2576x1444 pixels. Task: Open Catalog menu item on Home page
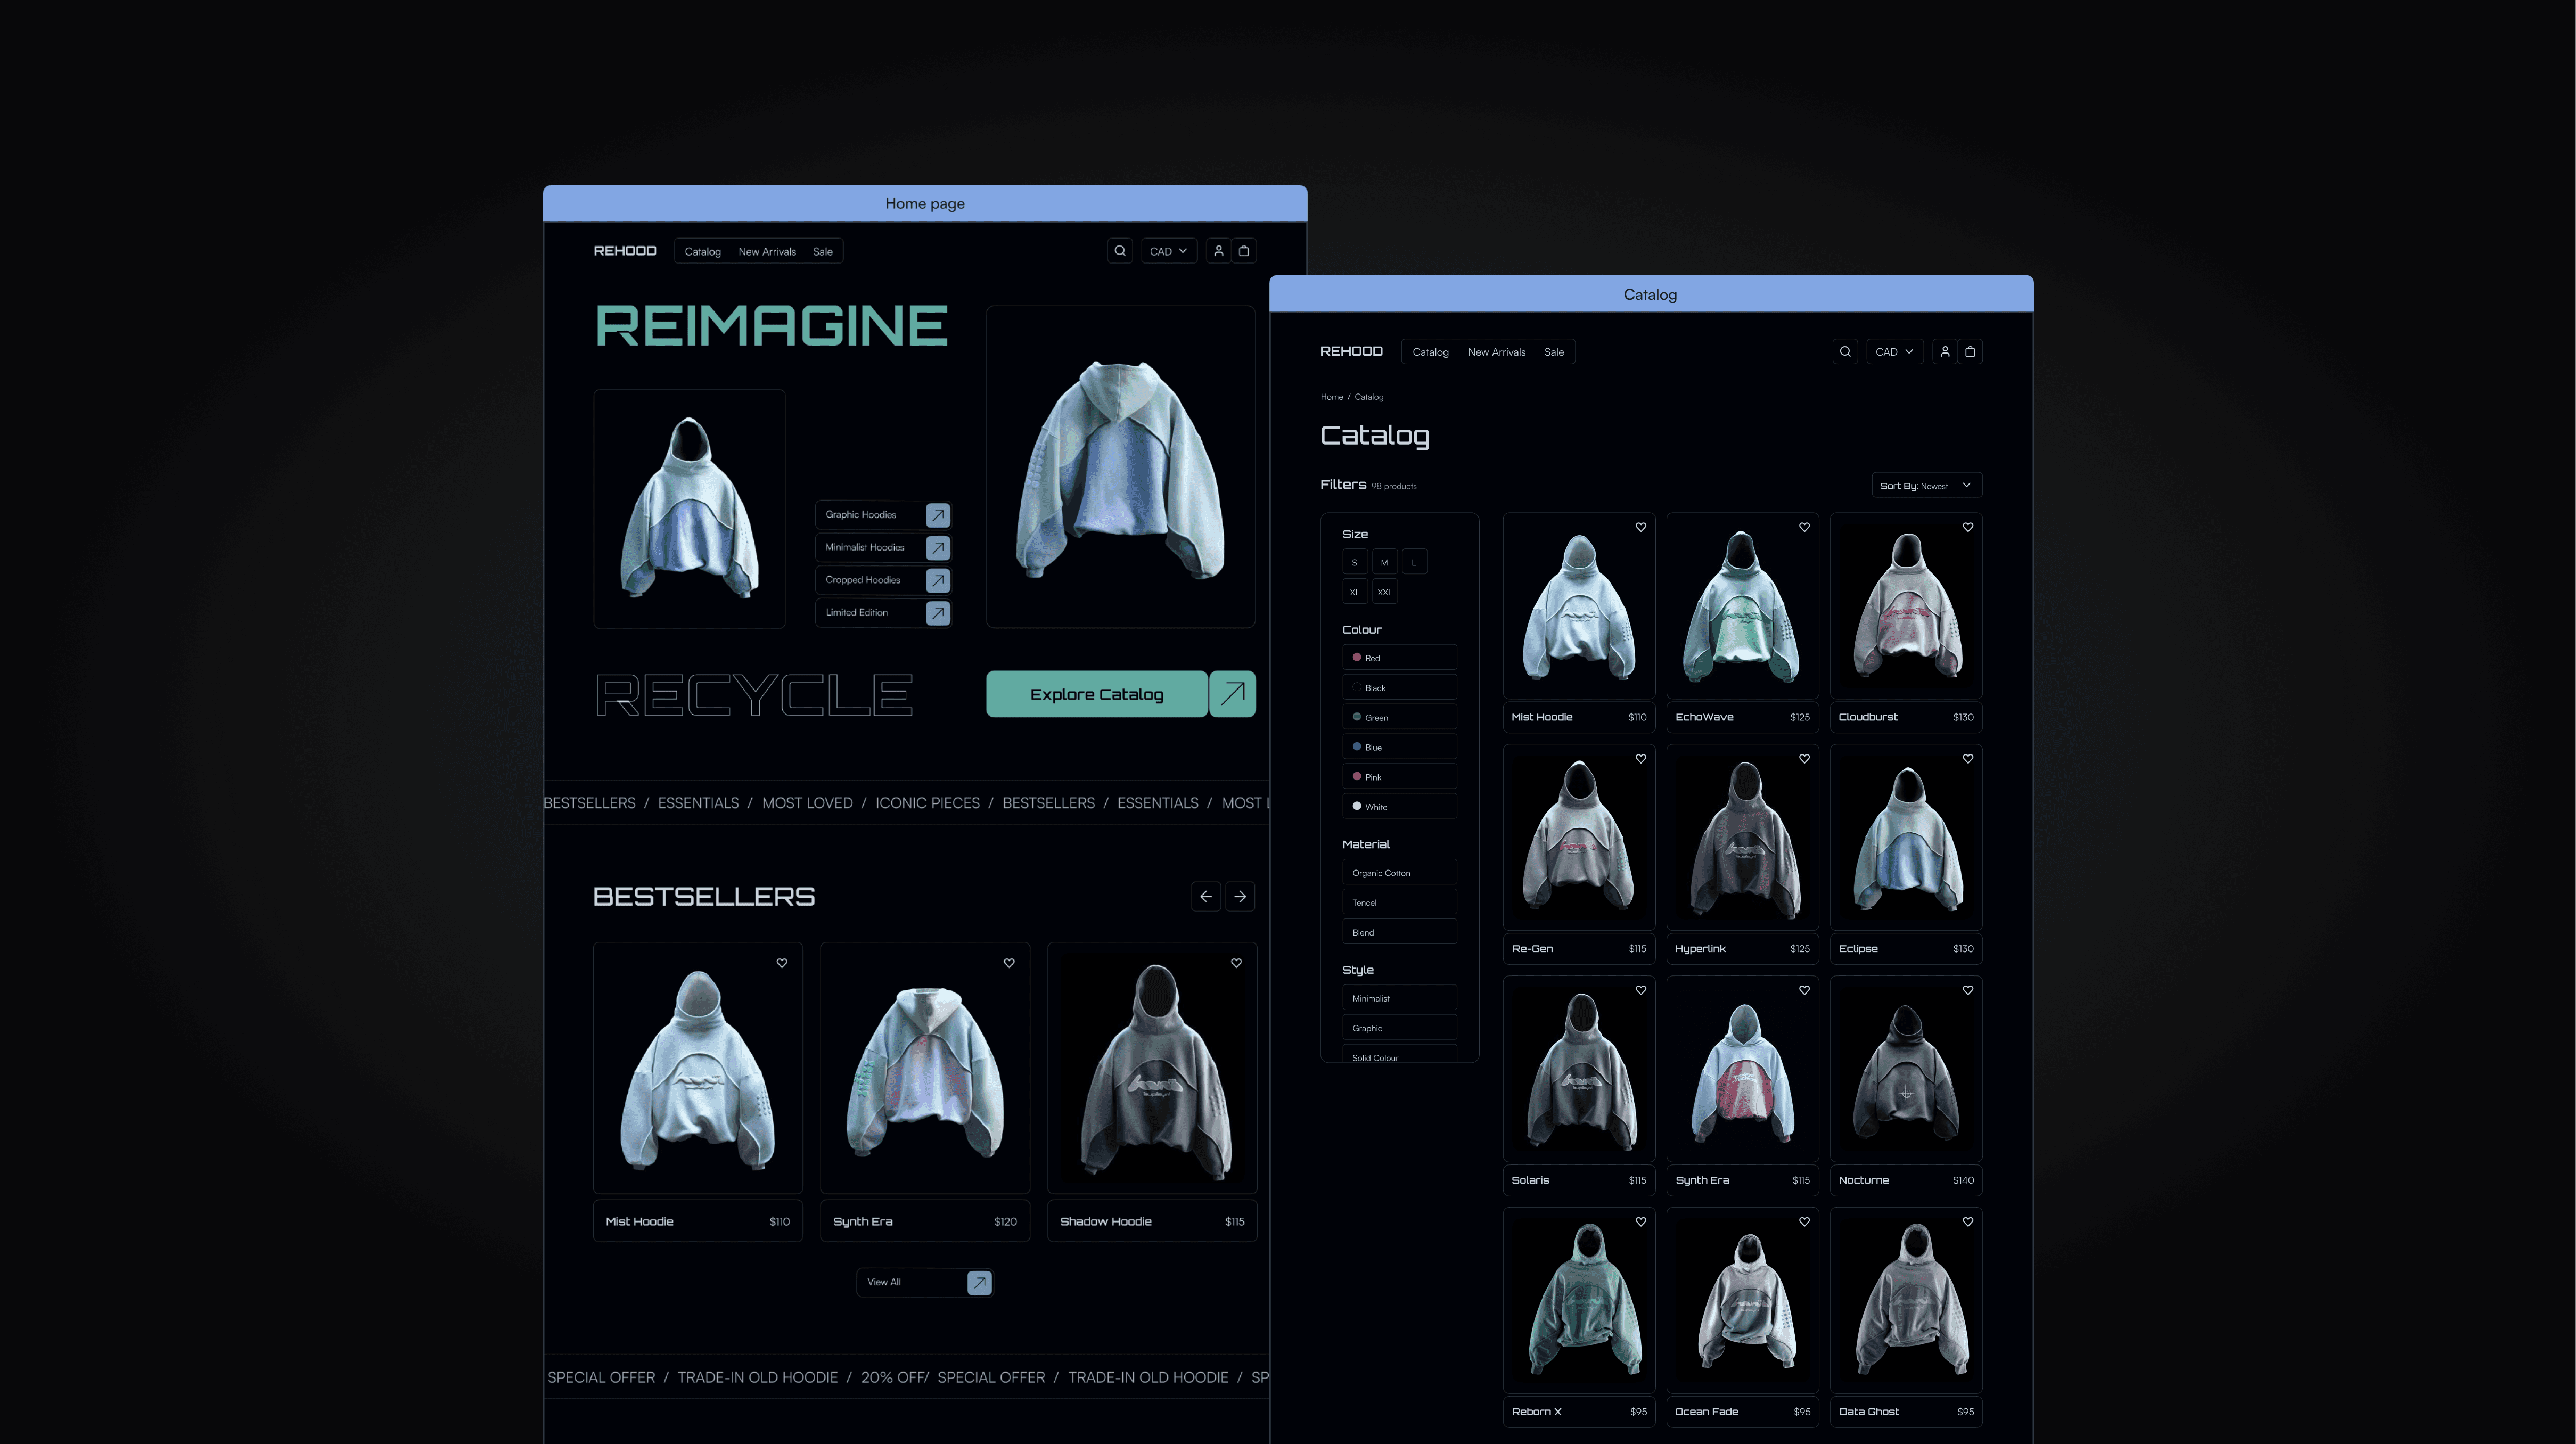click(703, 252)
